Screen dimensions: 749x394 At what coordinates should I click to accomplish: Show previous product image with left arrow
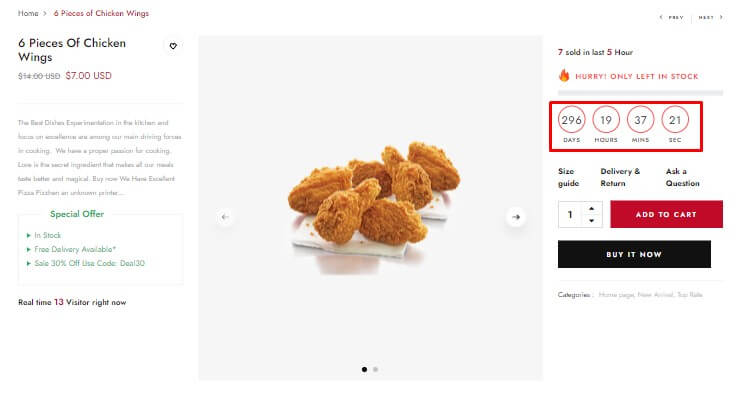(225, 217)
